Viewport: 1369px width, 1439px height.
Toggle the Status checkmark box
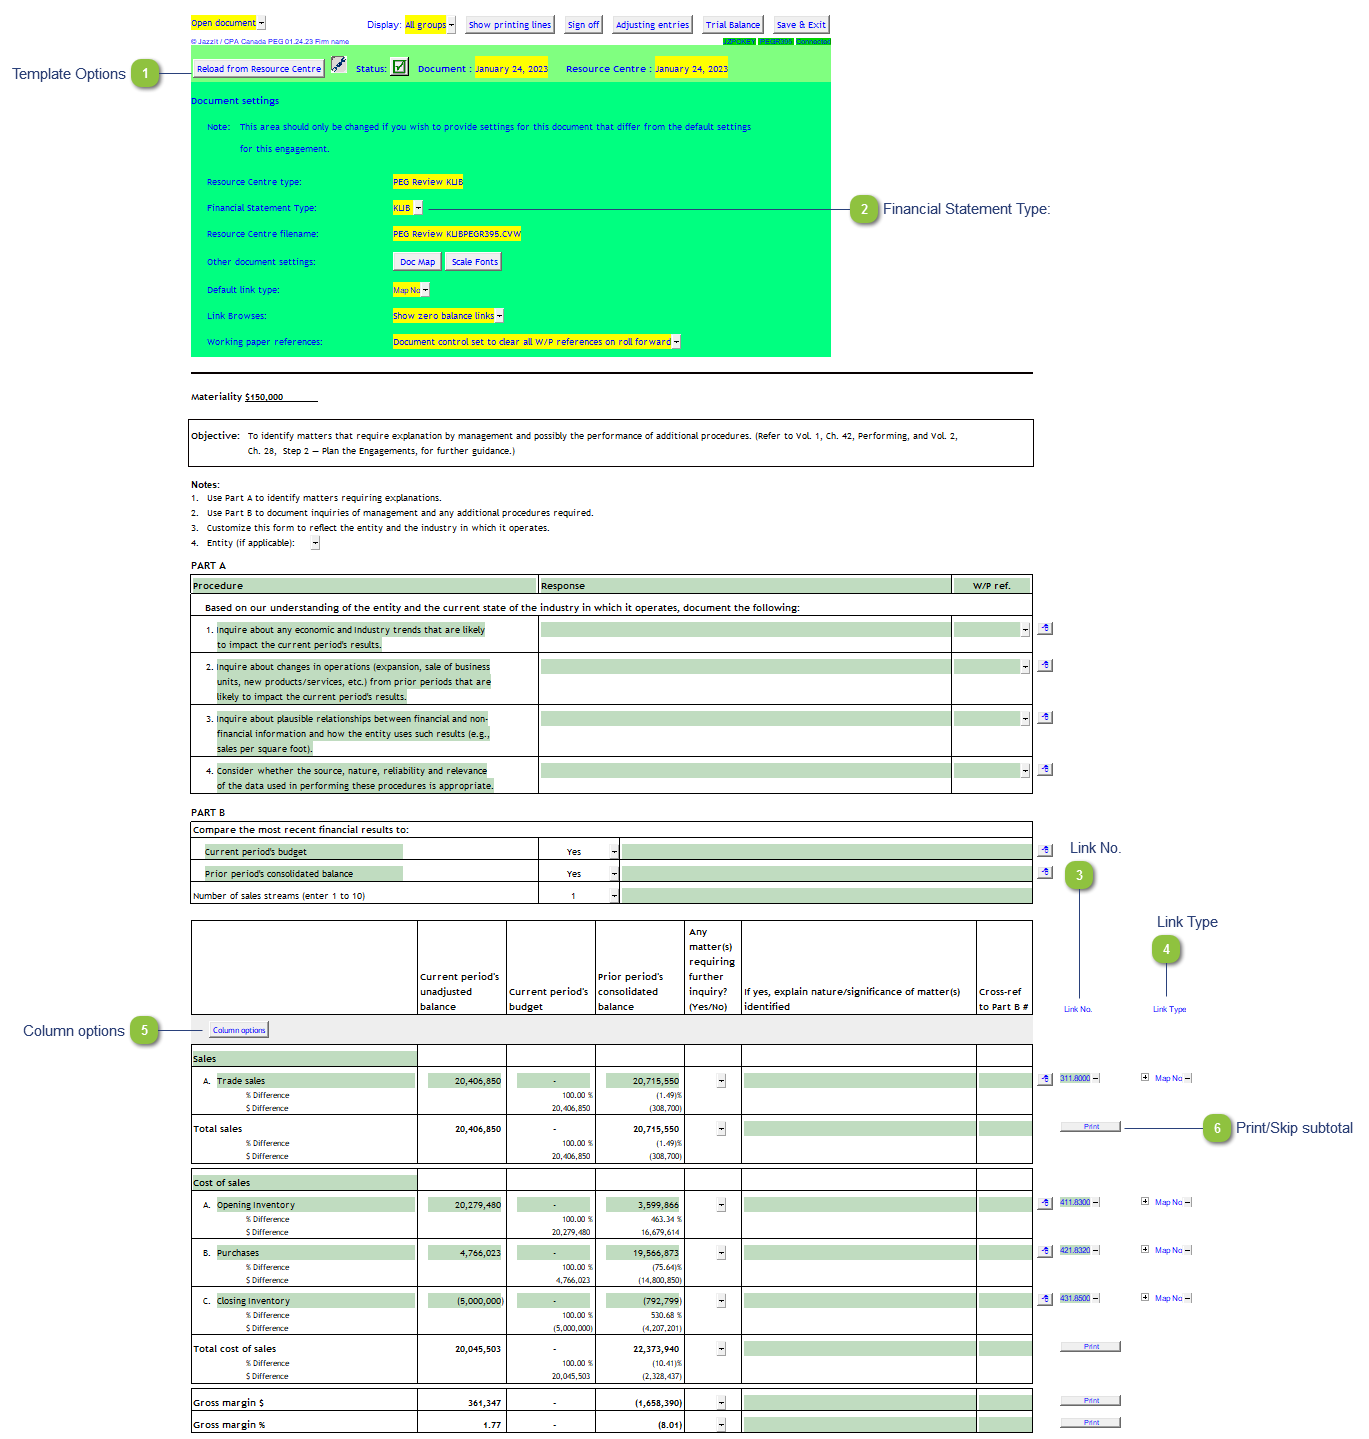[400, 67]
